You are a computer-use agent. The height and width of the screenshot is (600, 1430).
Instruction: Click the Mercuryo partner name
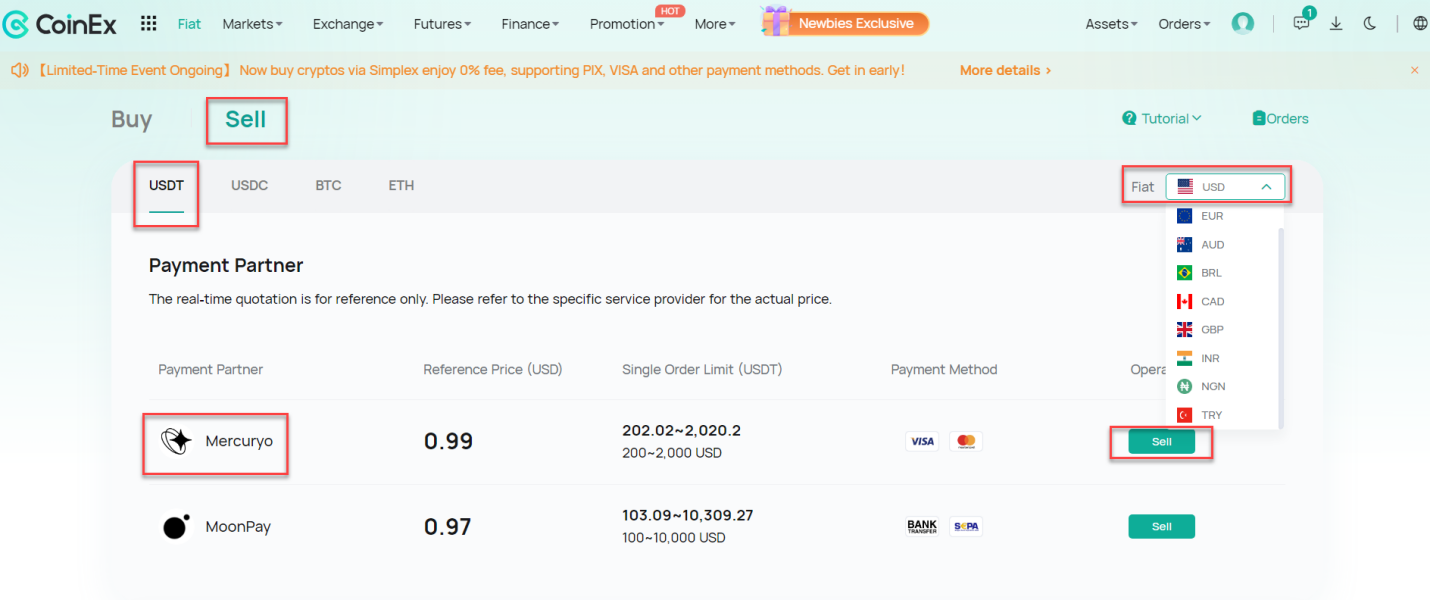point(239,441)
